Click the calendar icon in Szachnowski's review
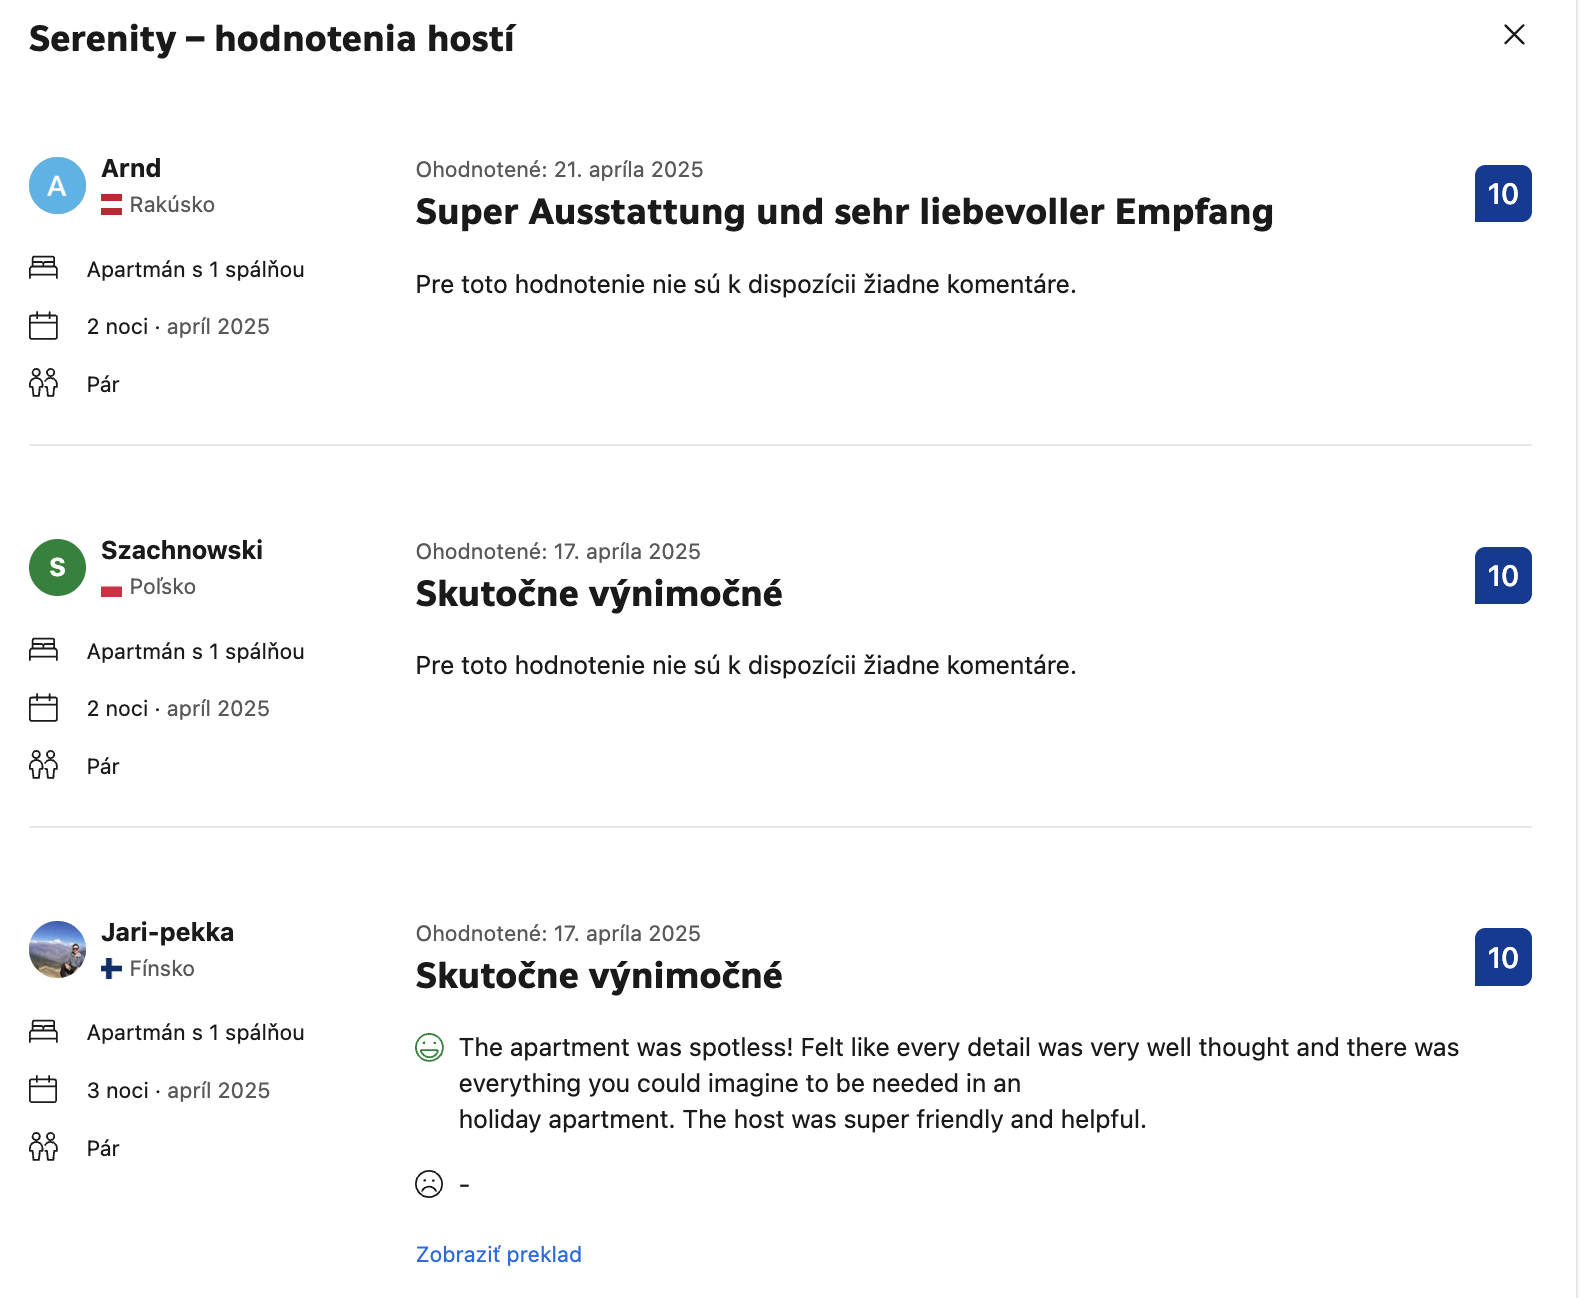The image size is (1580, 1298). click(x=43, y=708)
